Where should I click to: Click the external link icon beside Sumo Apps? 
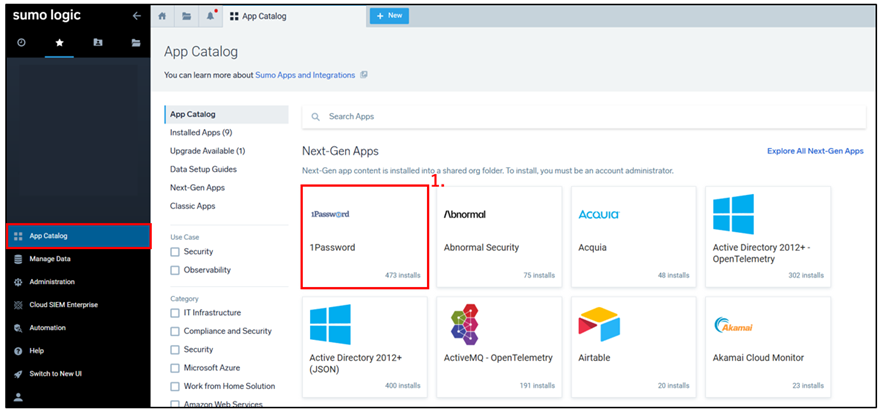click(x=364, y=75)
